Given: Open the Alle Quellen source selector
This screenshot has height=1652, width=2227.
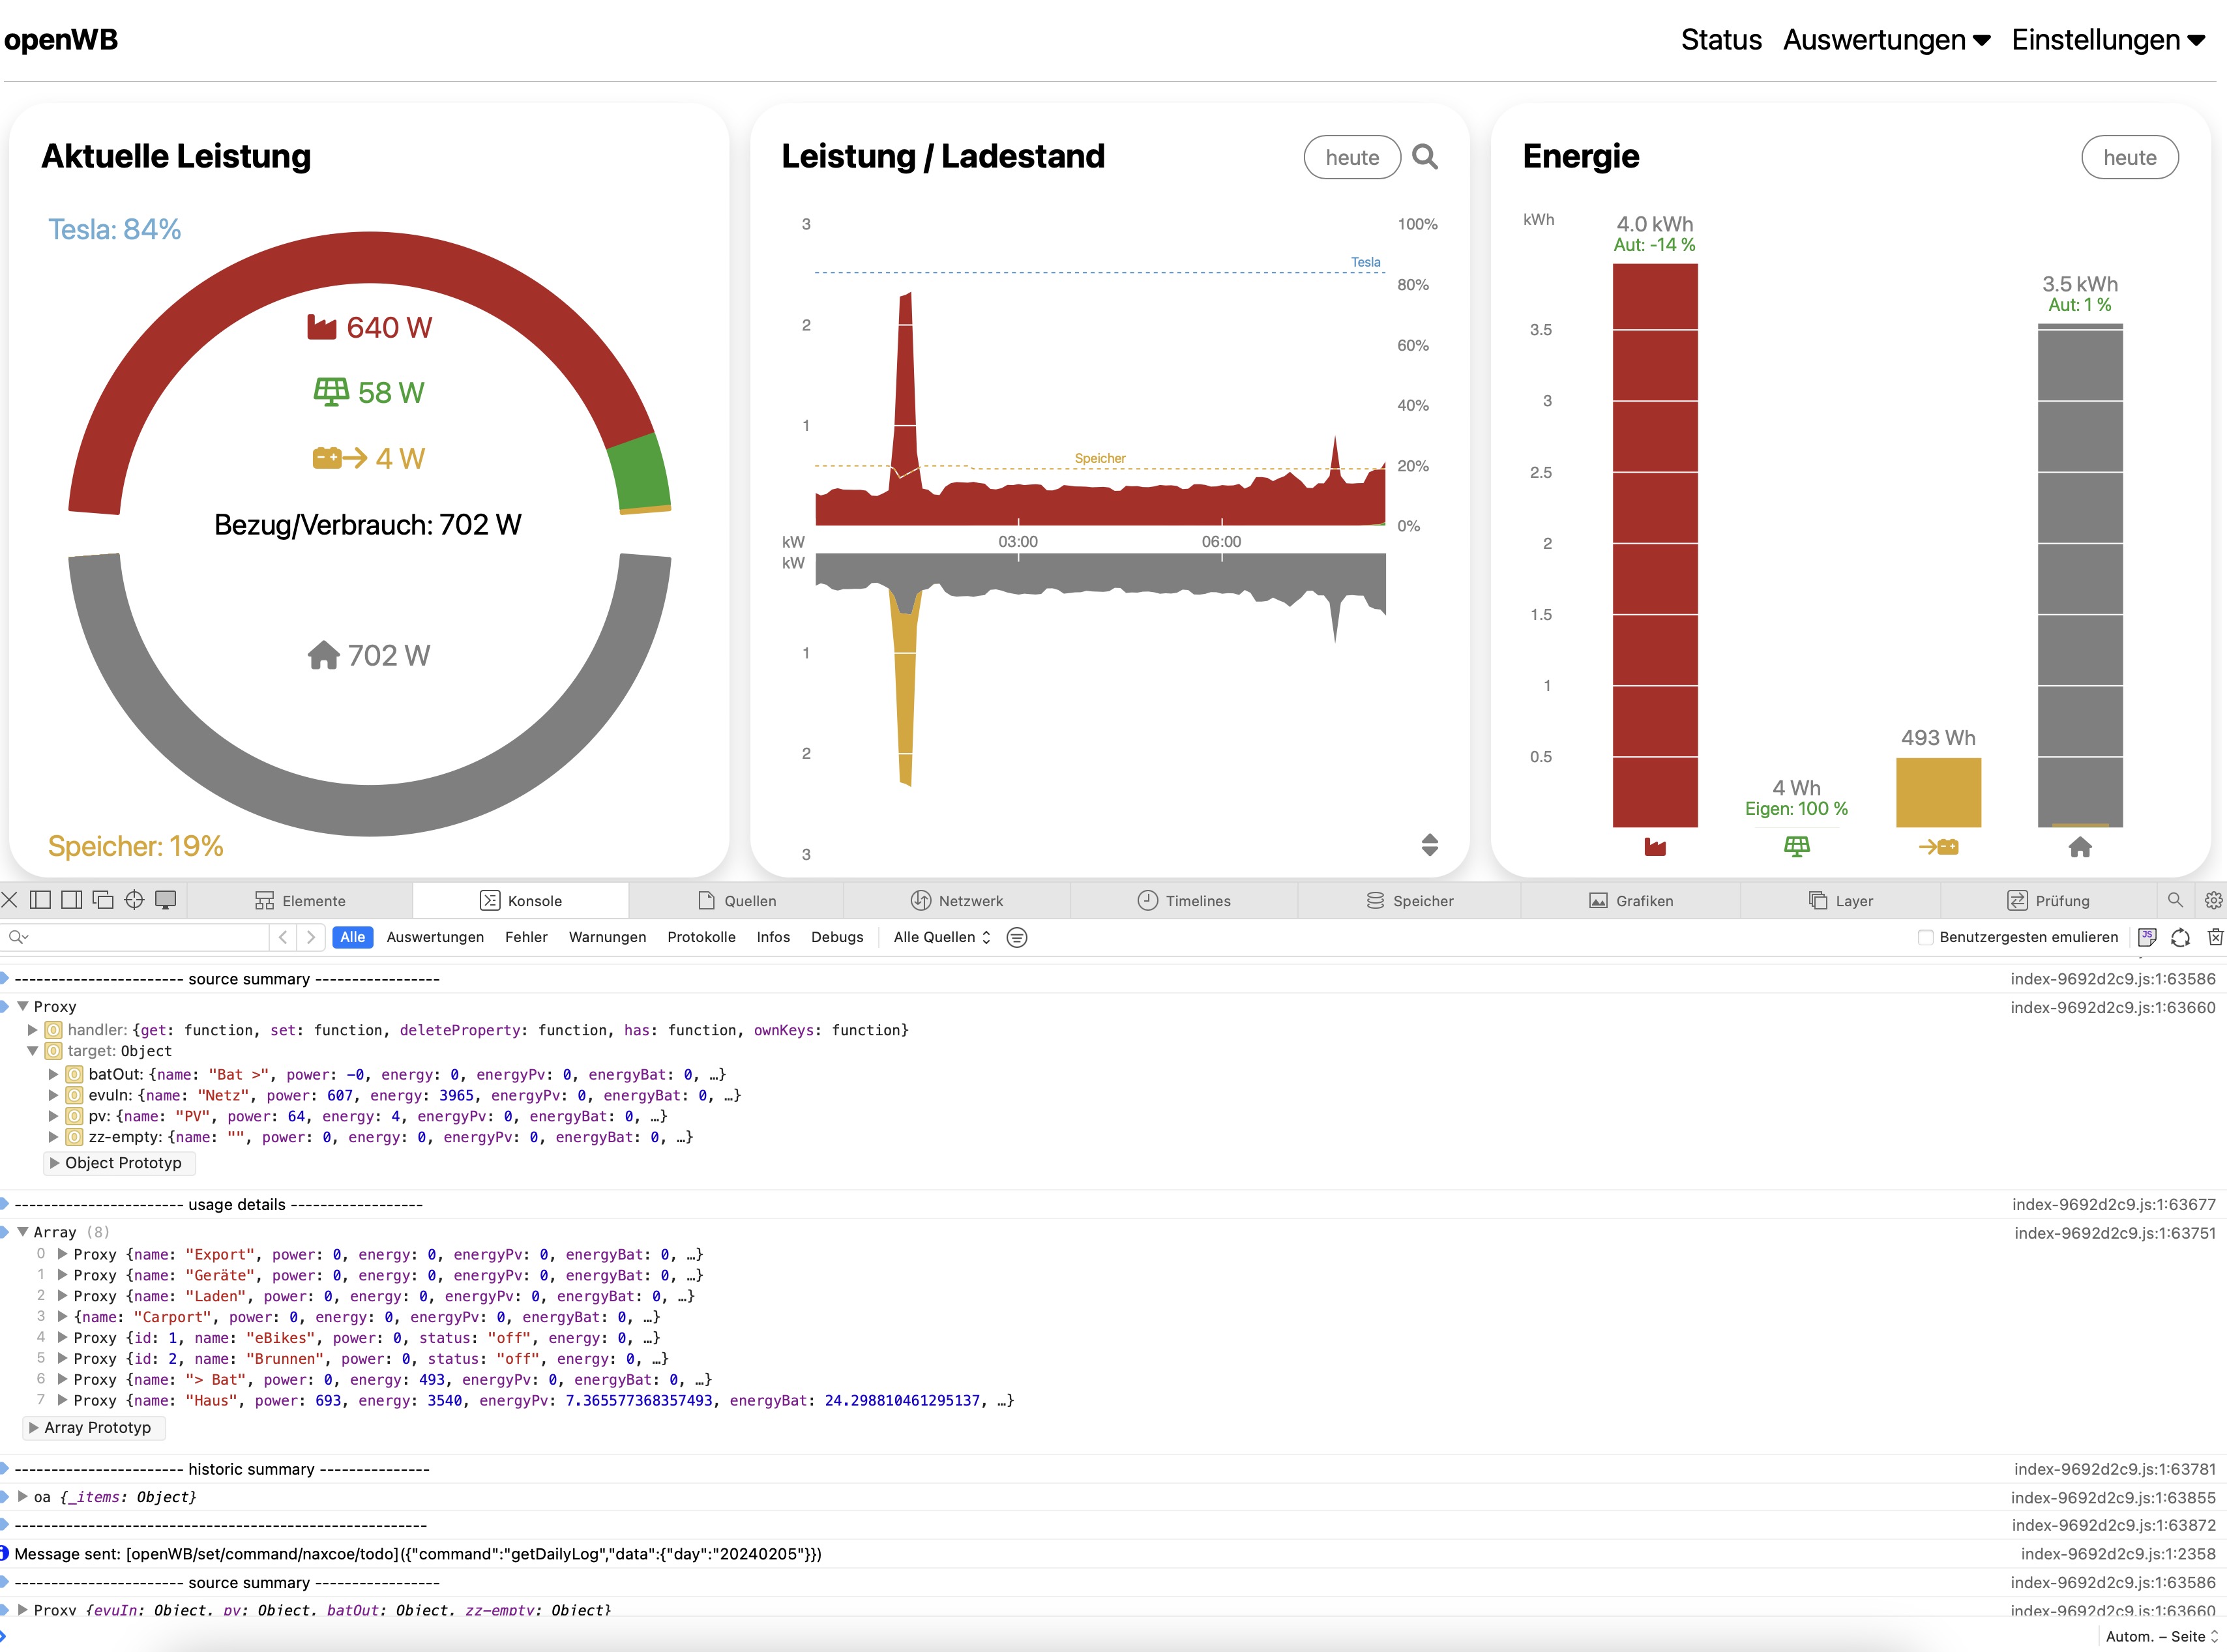Looking at the screenshot, I should 941,937.
